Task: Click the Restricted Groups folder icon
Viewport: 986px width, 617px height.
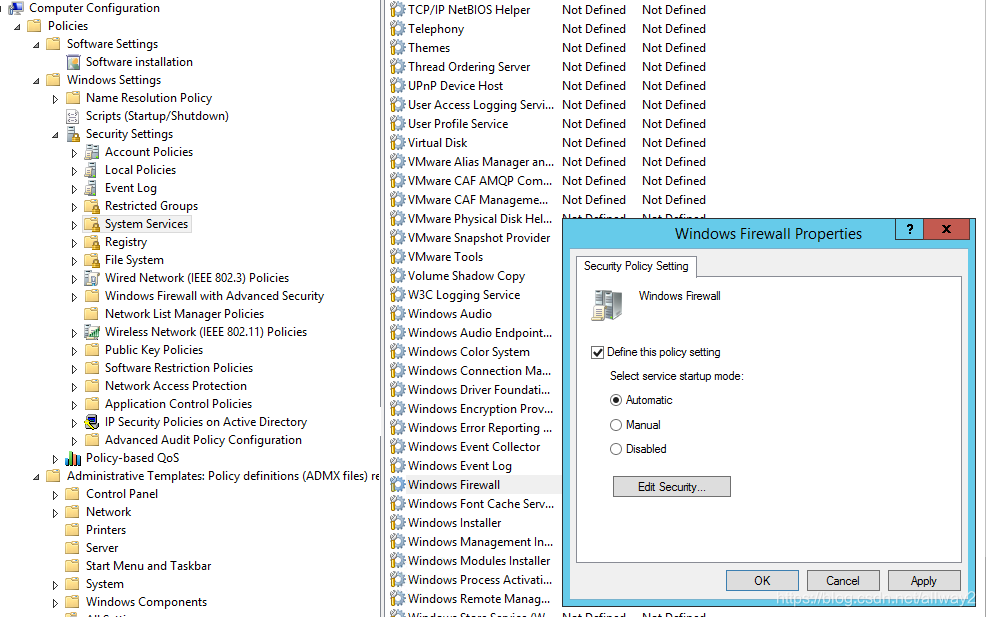Action: 92,206
